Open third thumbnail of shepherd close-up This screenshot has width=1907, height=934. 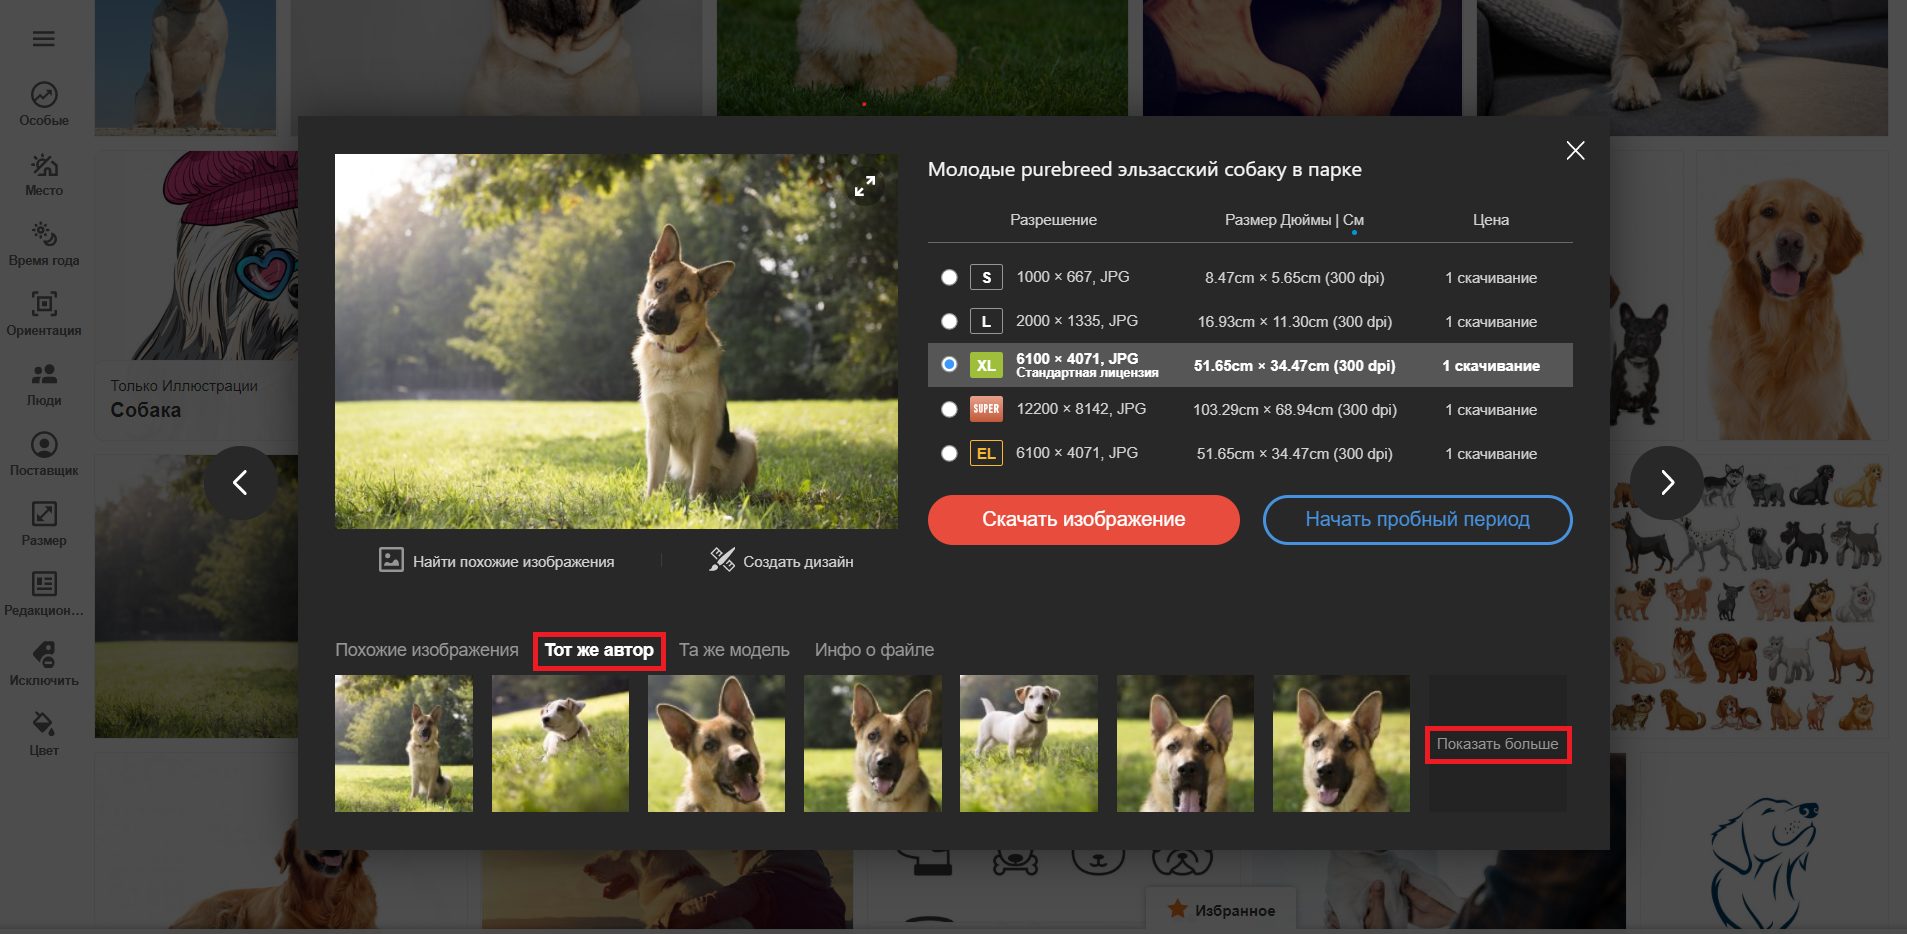pyautogui.click(x=716, y=743)
